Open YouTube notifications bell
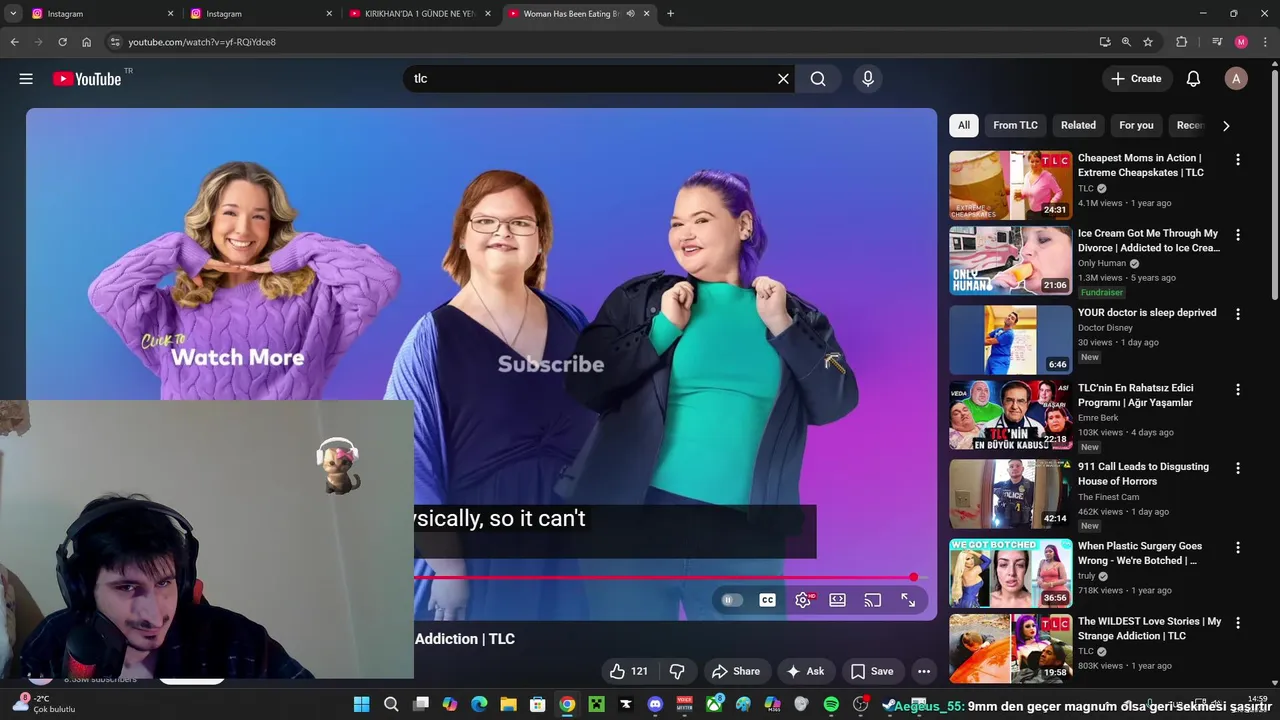Viewport: 1280px width, 720px height. tap(1193, 79)
